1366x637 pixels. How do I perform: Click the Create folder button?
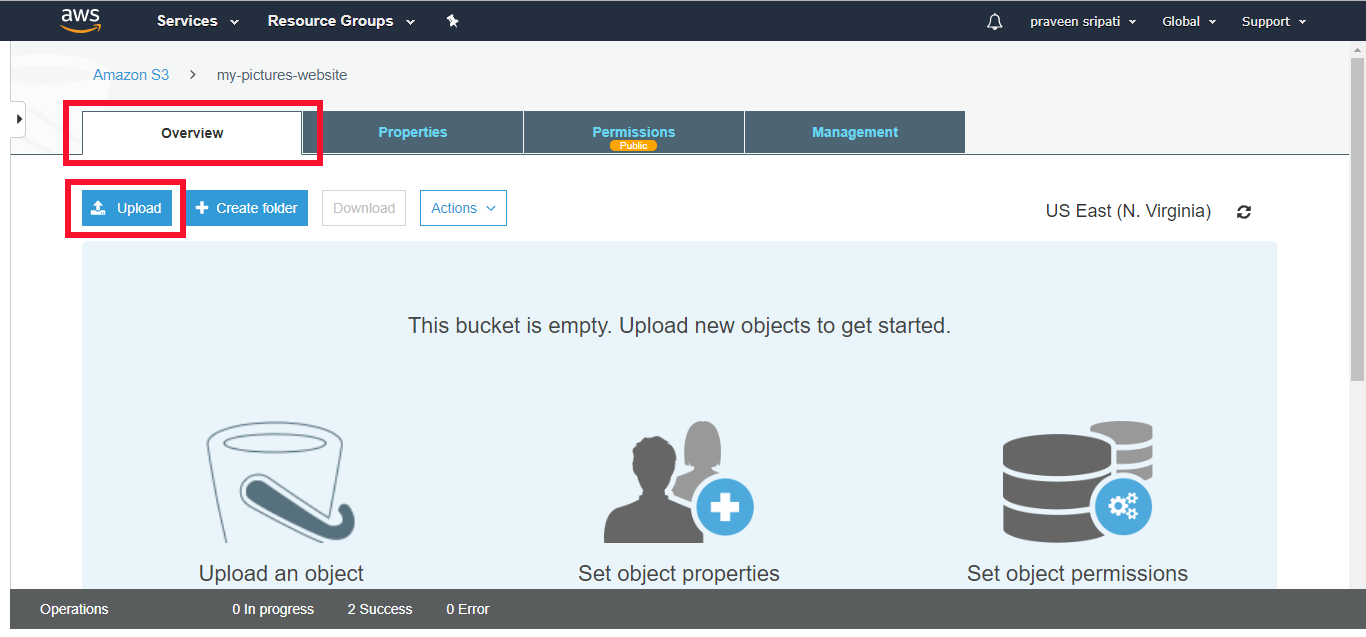click(246, 207)
